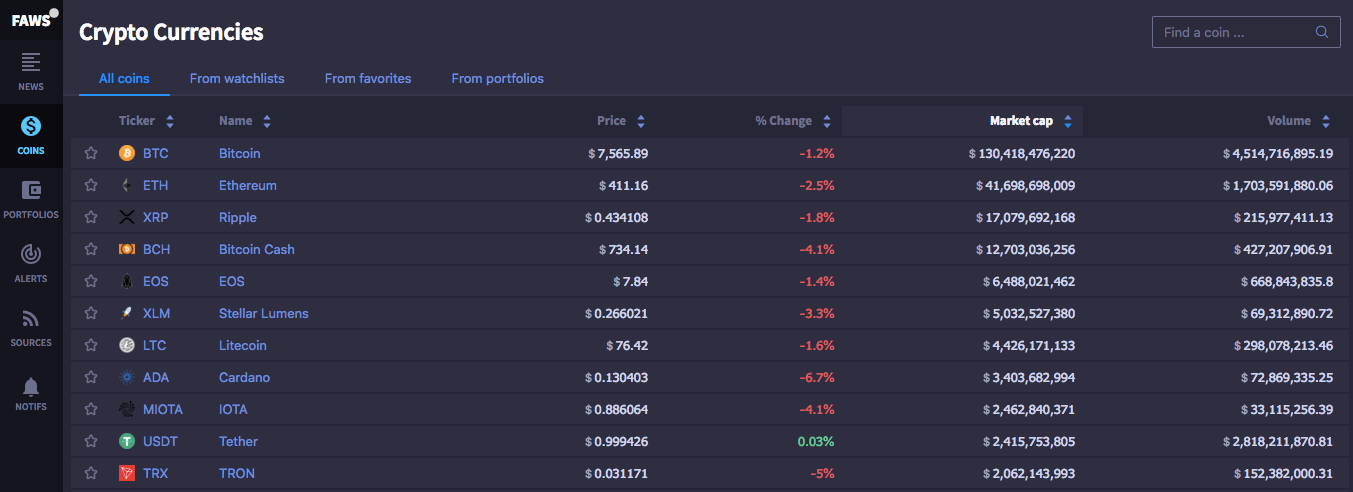Screen dimensions: 1353x492
Task: Click TRON volume 152,382,000.31
Action: 1283,473
